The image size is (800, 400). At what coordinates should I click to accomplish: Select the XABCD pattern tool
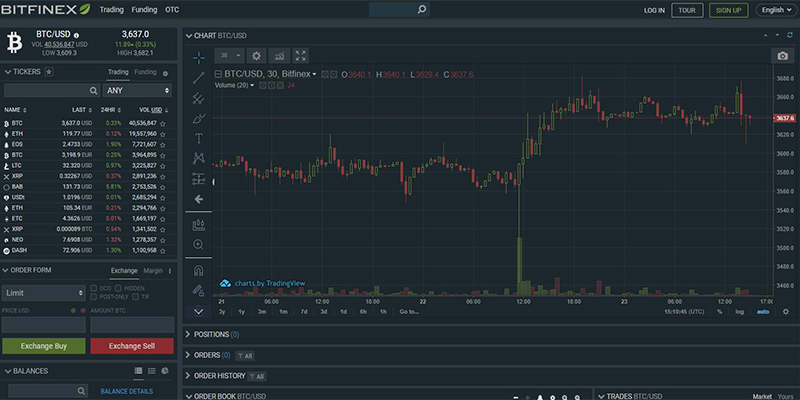(x=198, y=159)
